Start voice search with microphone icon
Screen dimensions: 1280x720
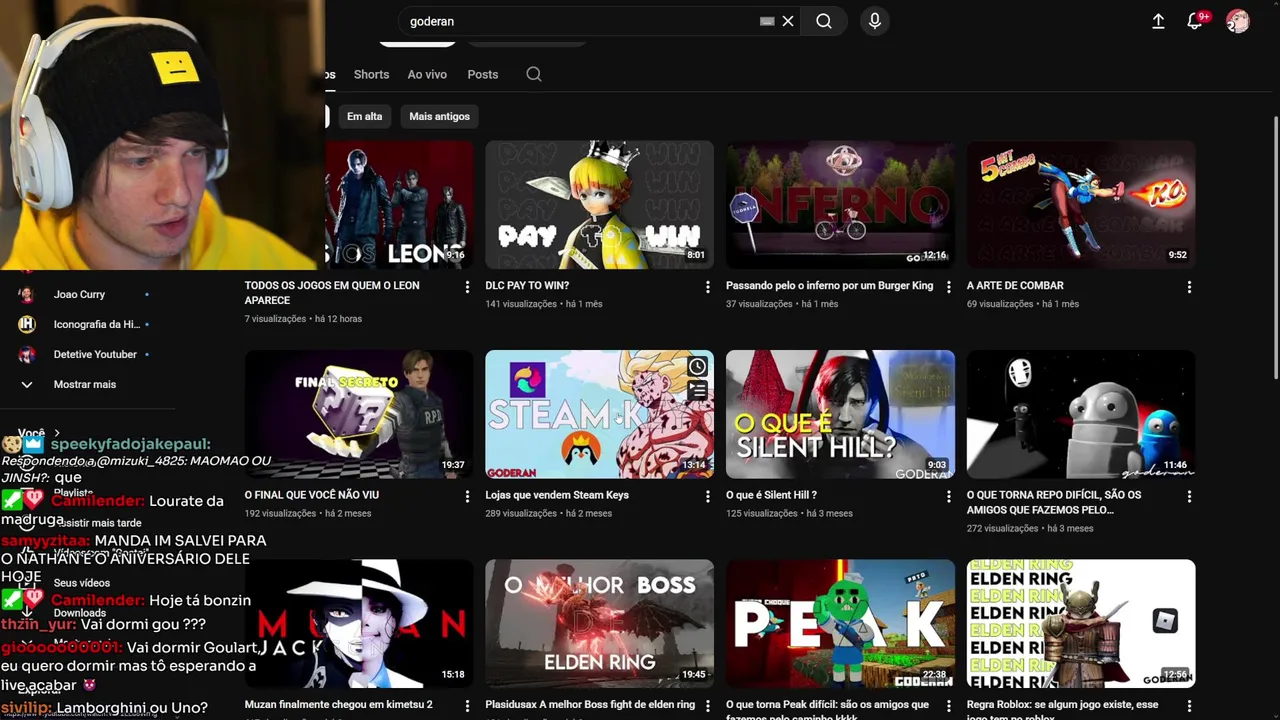click(x=875, y=21)
